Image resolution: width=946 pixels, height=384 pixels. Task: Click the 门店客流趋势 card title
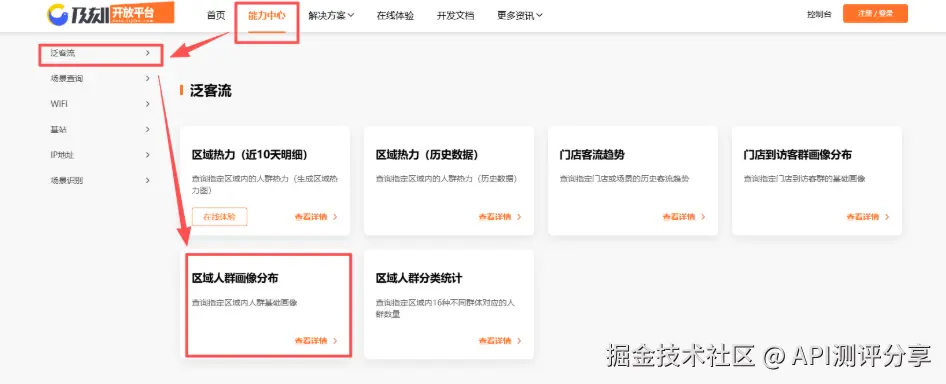592,155
